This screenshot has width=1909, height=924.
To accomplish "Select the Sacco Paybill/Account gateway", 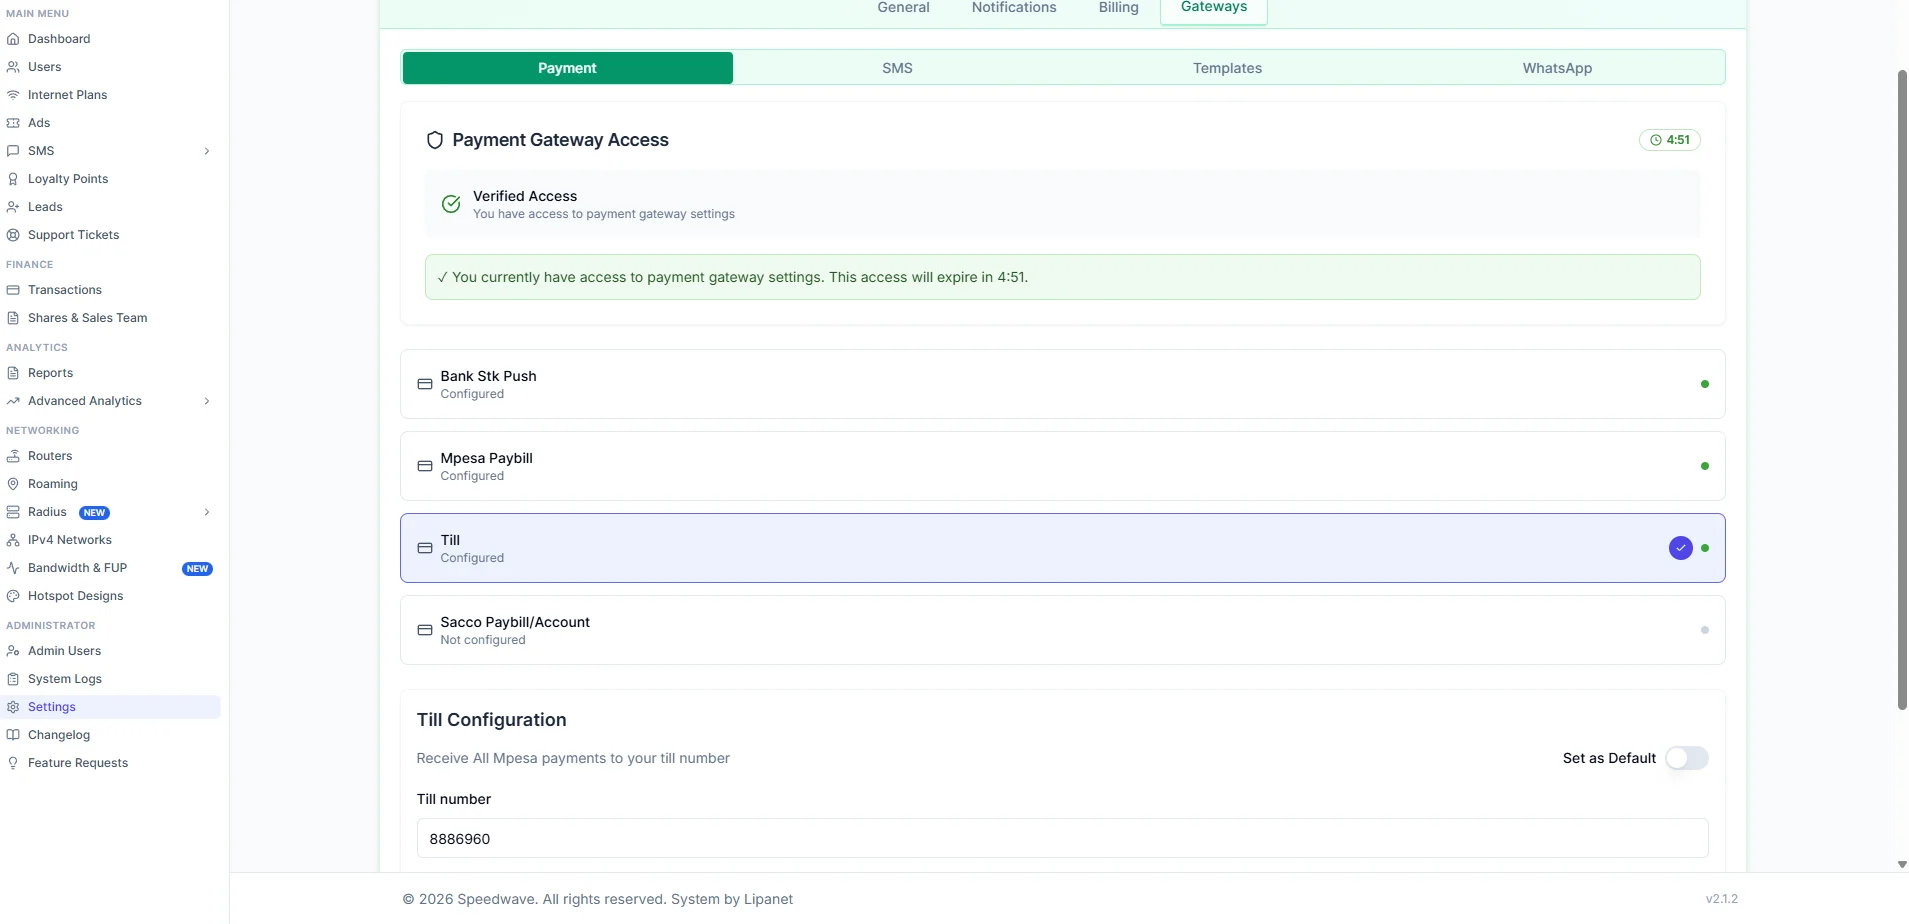I will (x=1062, y=630).
